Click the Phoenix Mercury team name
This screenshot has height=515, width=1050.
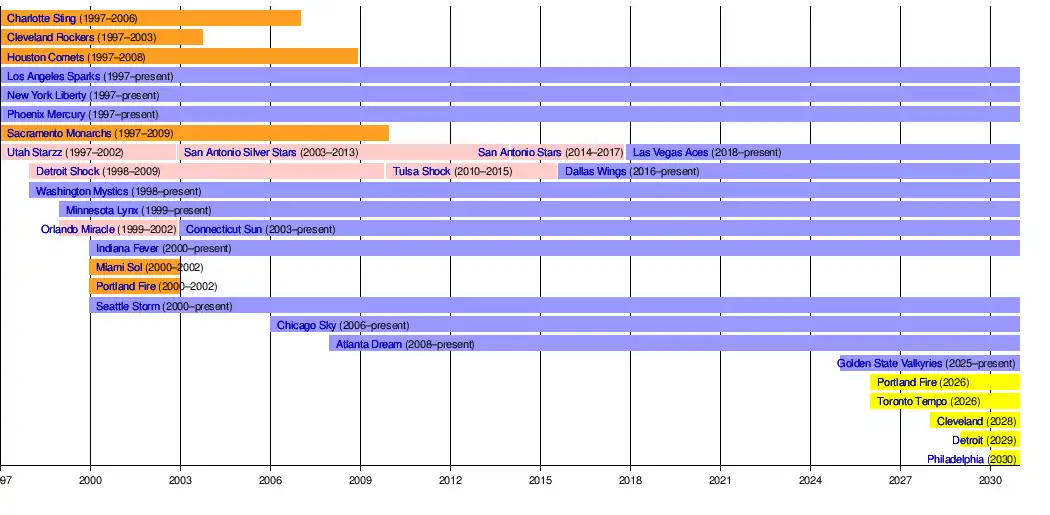[x=46, y=114]
